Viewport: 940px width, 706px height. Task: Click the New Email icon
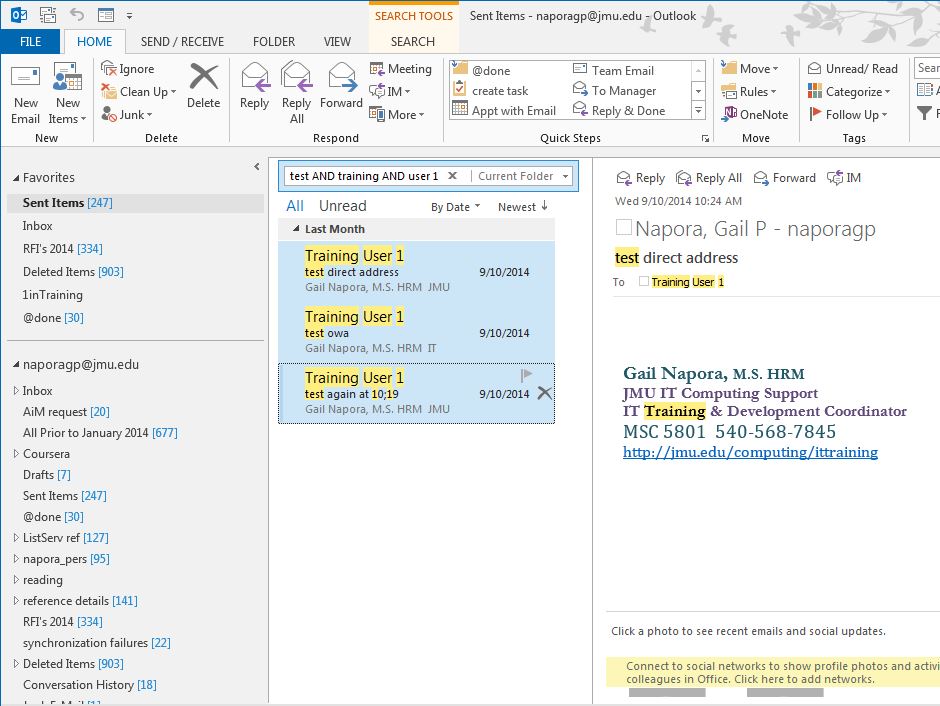click(25, 77)
